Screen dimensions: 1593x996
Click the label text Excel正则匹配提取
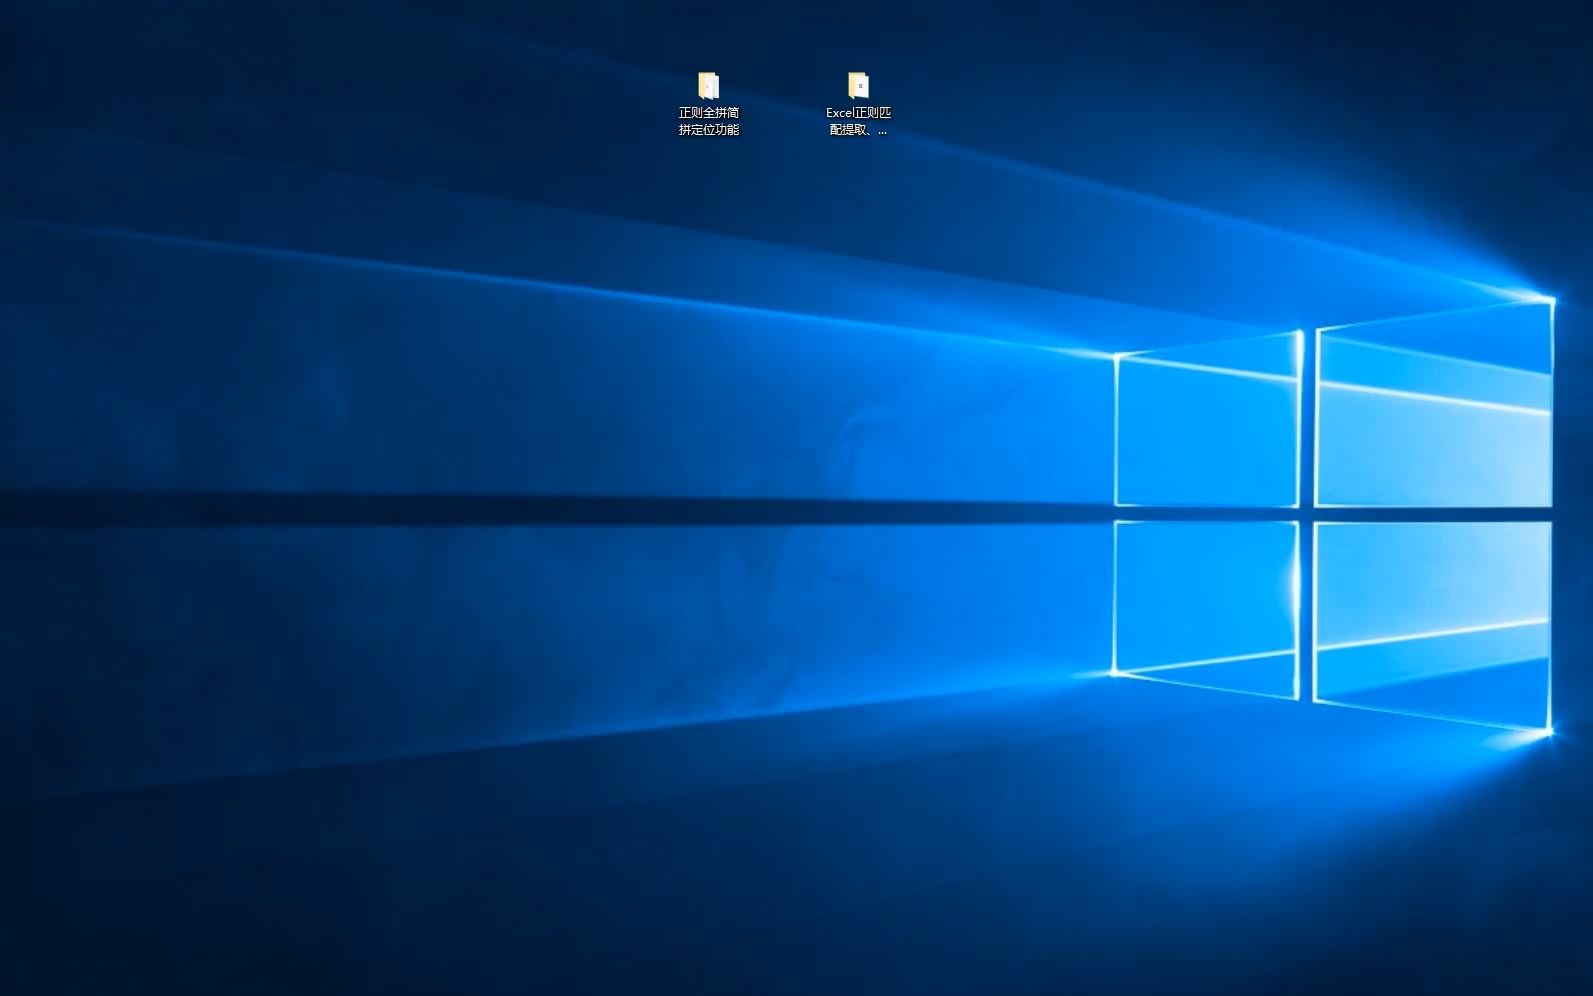coord(858,121)
